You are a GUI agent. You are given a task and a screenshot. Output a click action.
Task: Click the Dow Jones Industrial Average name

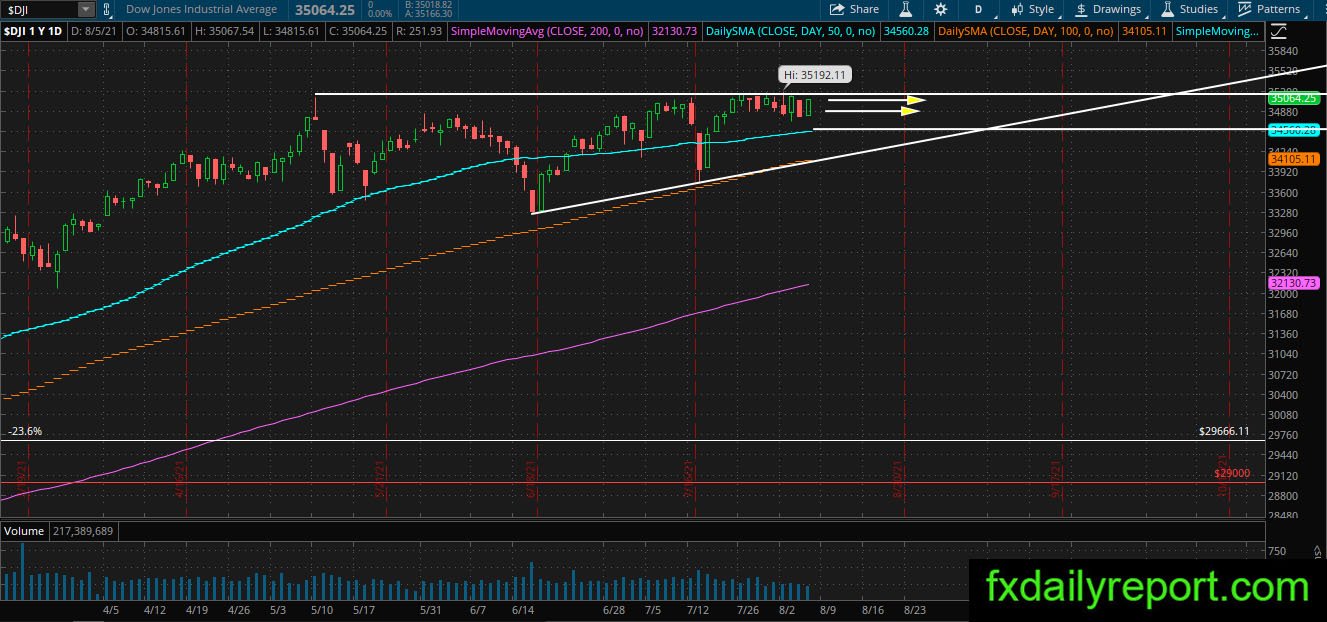pos(201,9)
